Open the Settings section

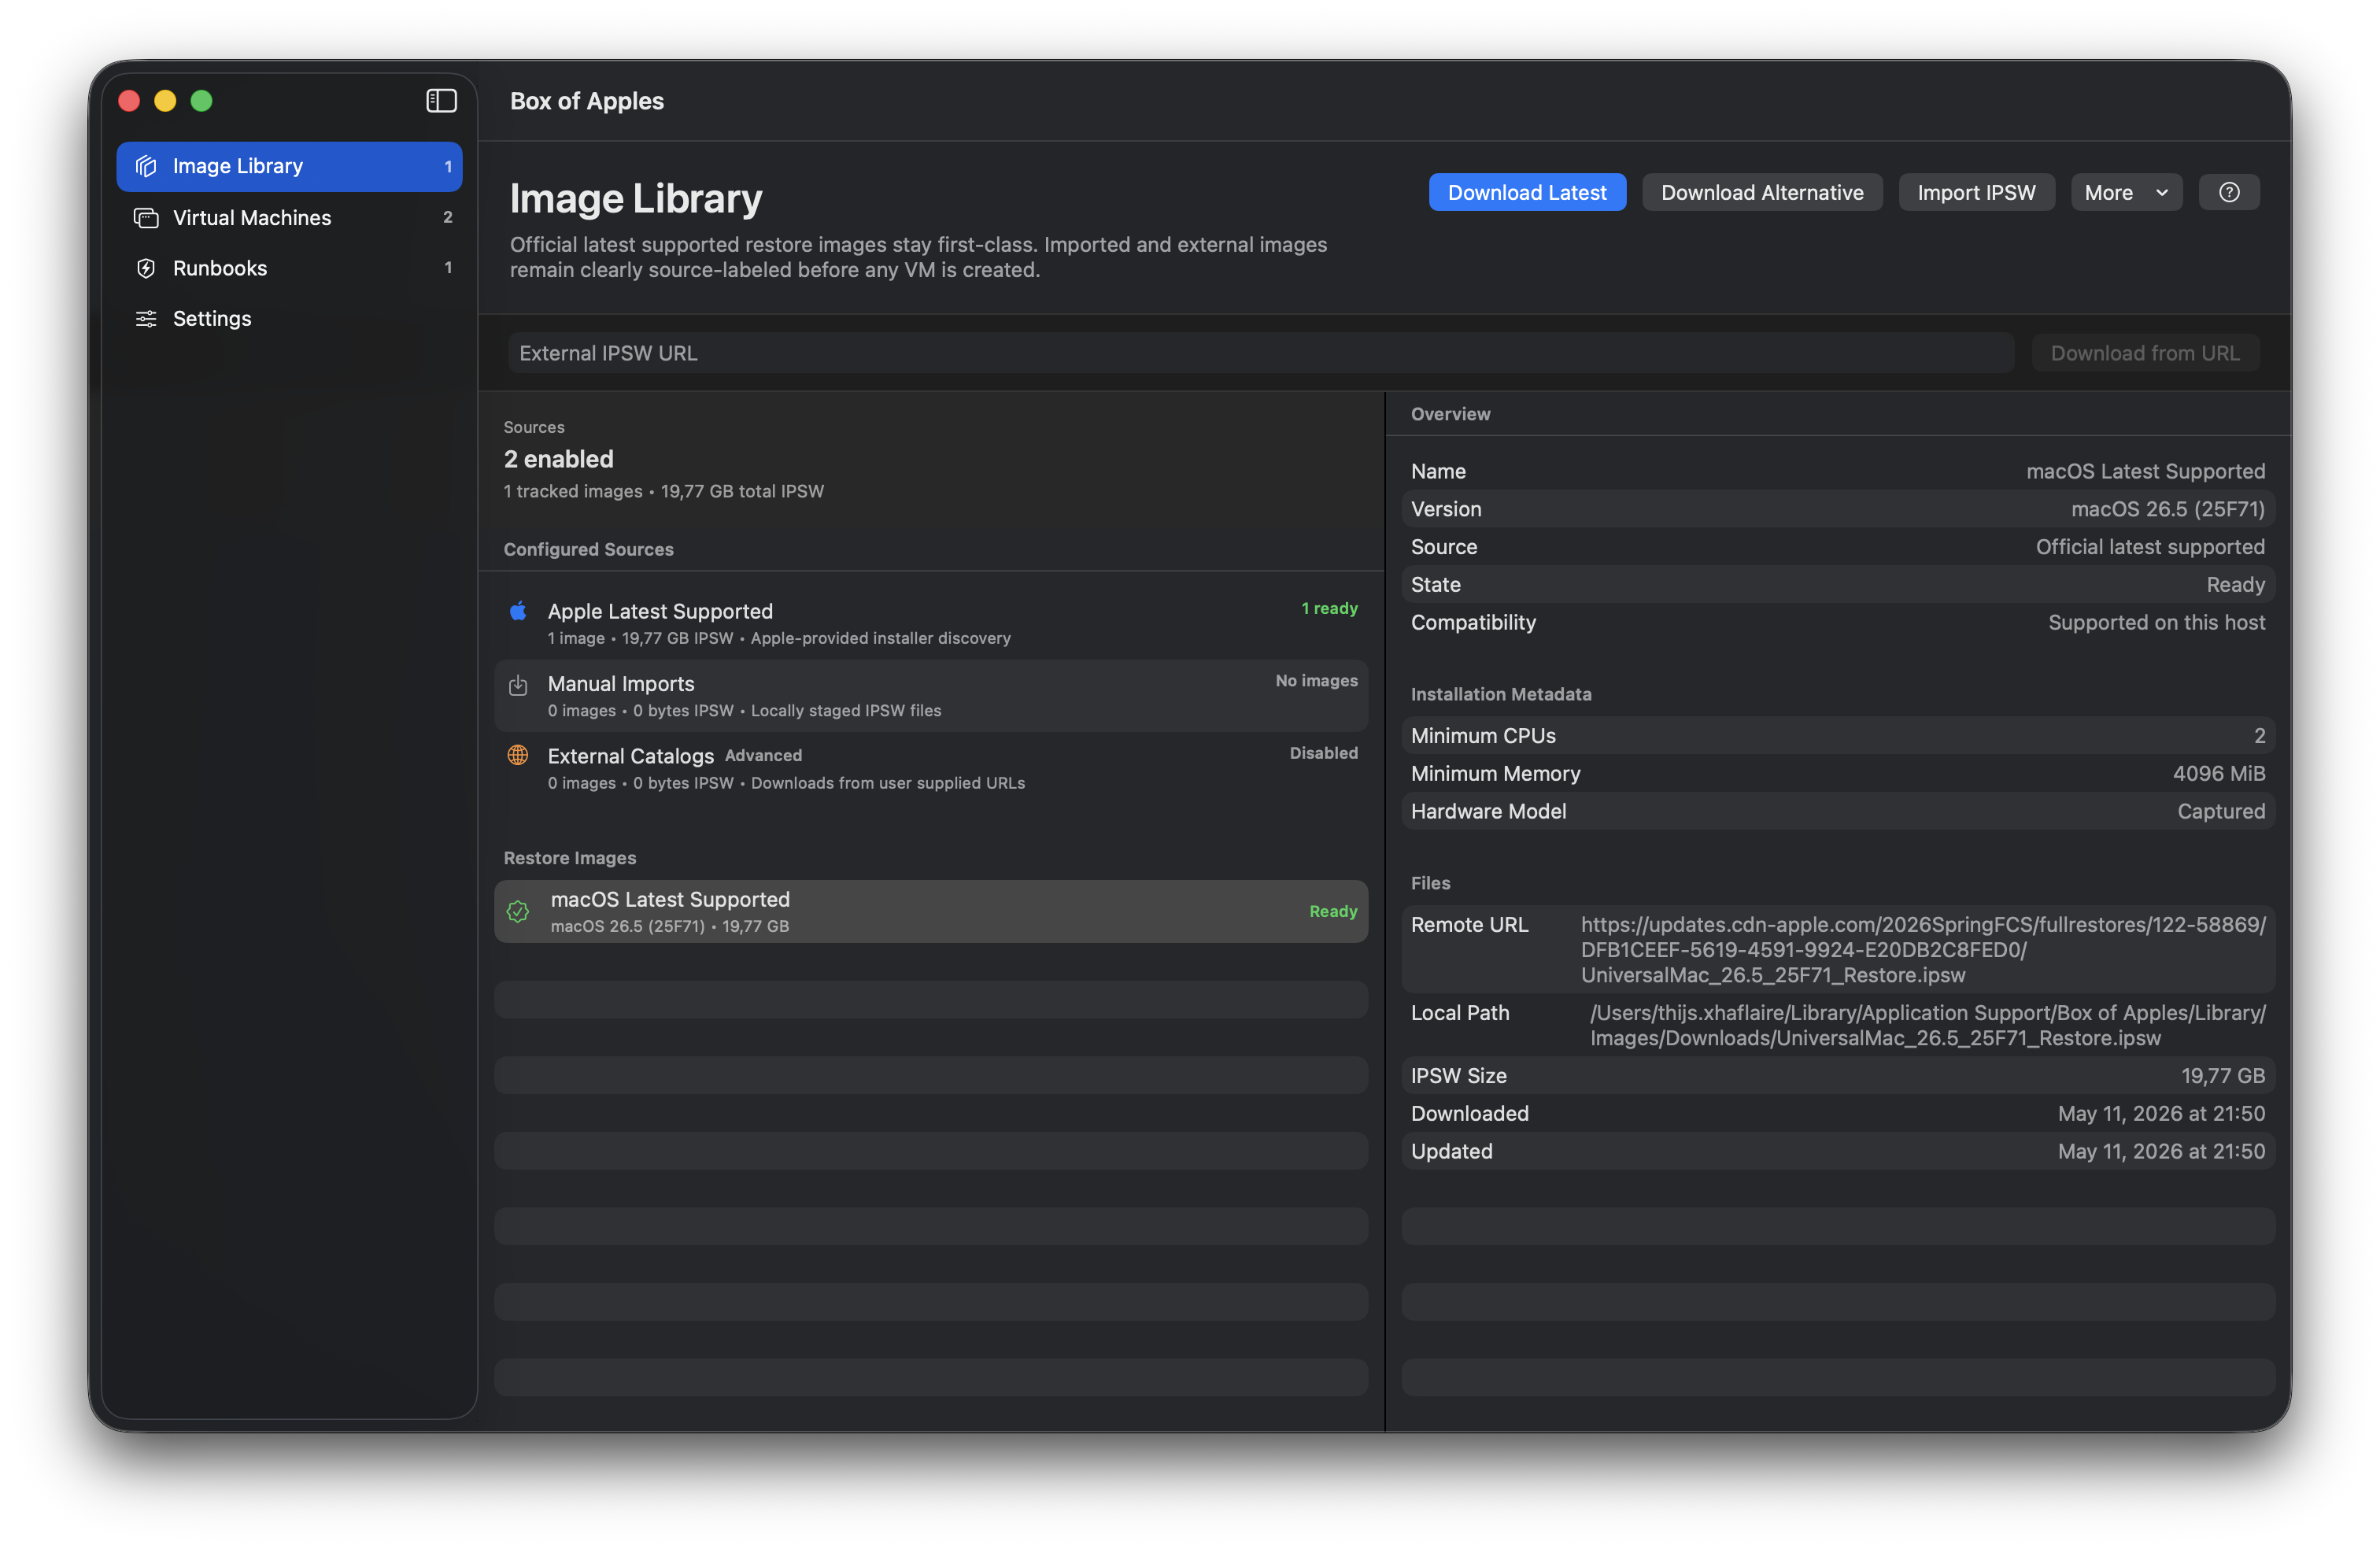coord(289,318)
